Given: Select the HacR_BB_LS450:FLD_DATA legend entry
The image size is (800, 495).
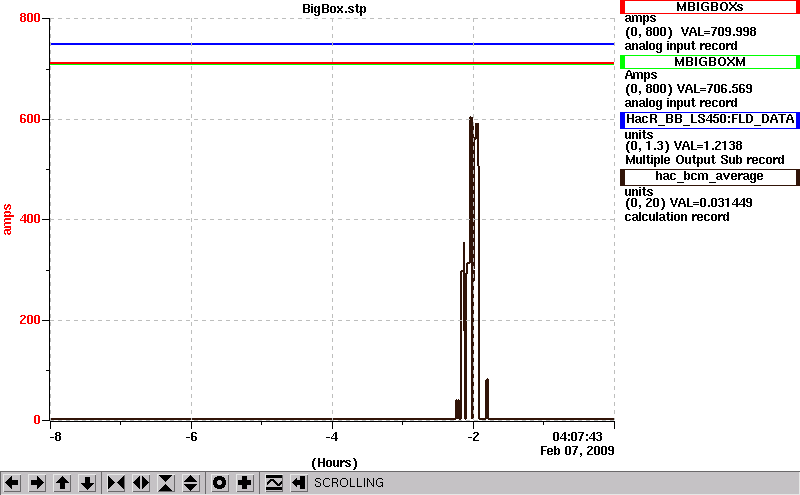Looking at the screenshot, I should pyautogui.click(x=710, y=119).
